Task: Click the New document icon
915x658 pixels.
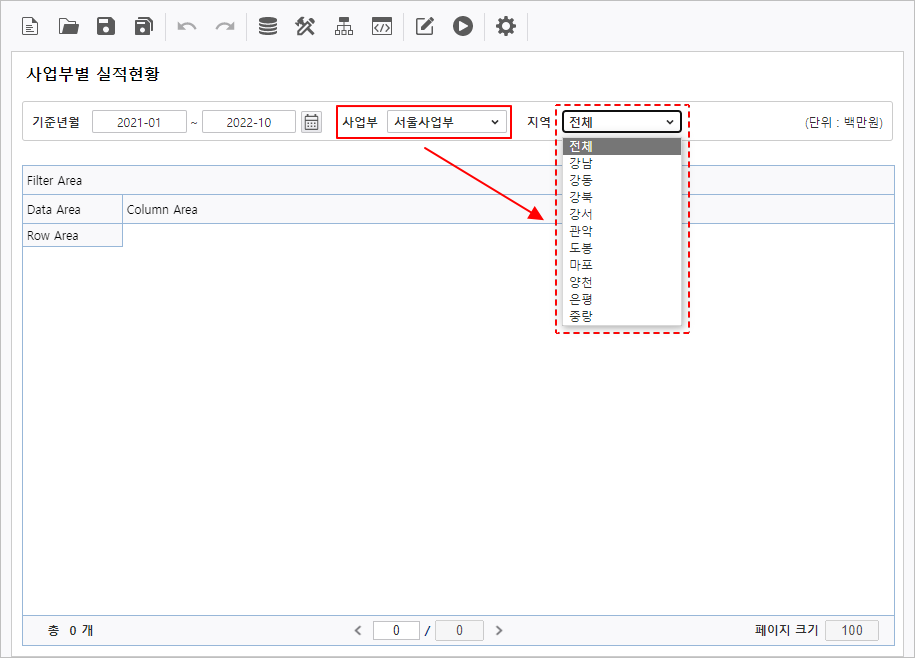Action: tap(30, 27)
